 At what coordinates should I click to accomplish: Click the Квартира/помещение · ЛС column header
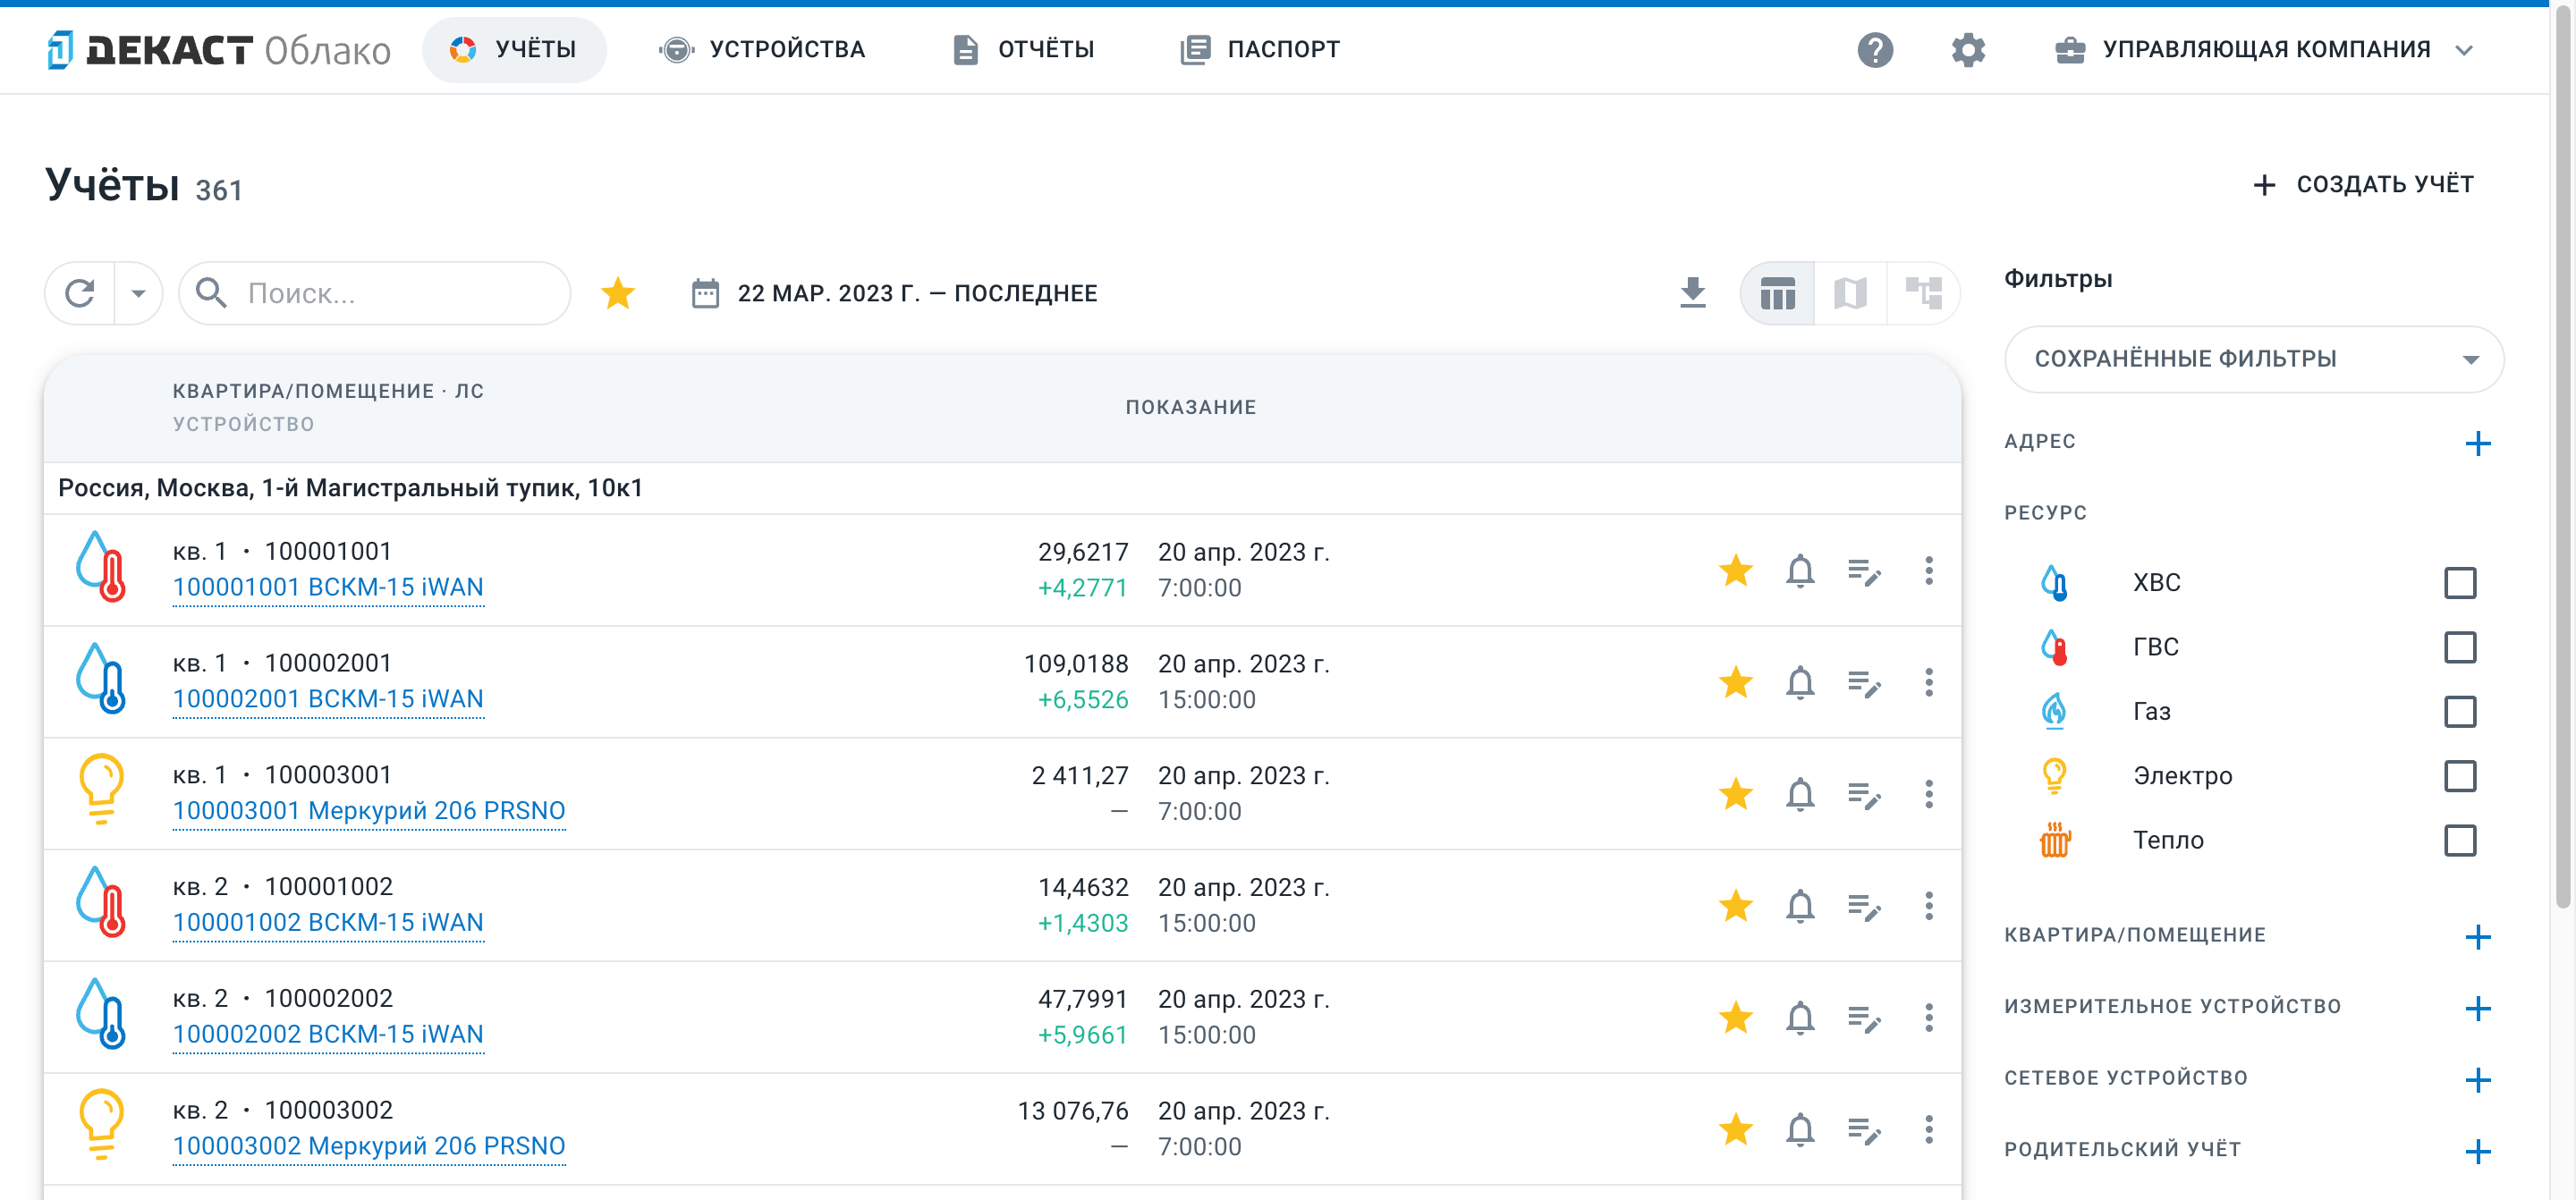(328, 391)
